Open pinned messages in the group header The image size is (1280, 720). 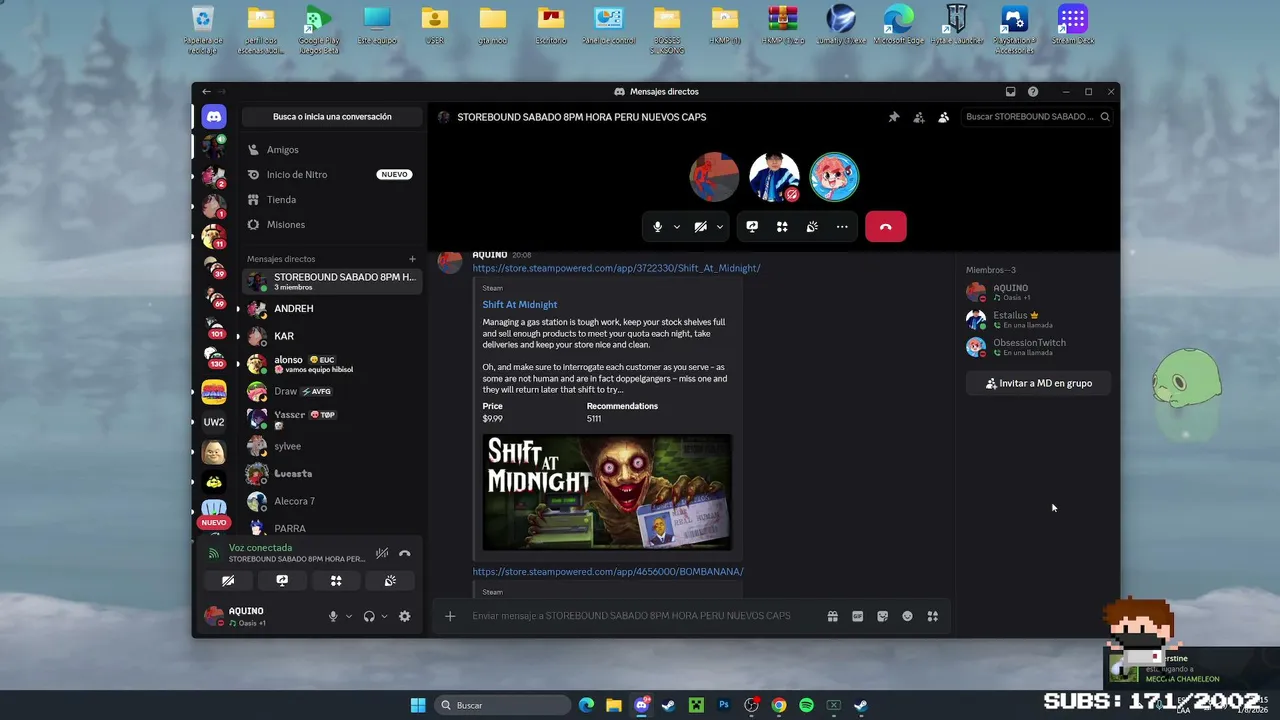coord(894,117)
